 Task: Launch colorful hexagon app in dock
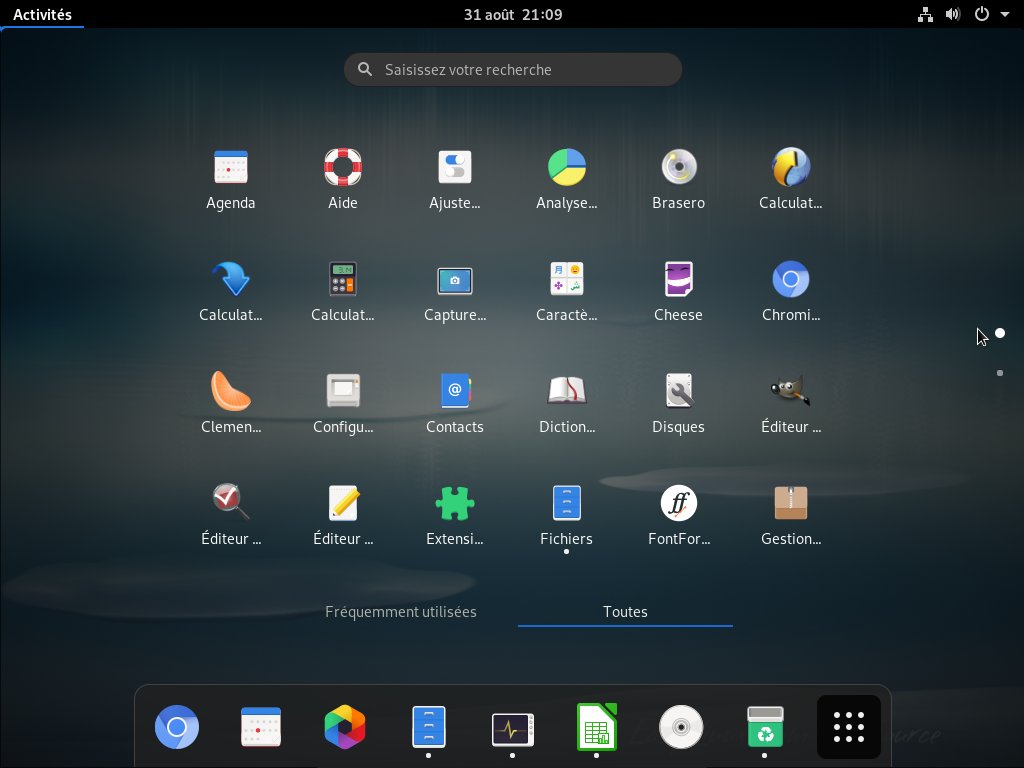pyautogui.click(x=345, y=727)
